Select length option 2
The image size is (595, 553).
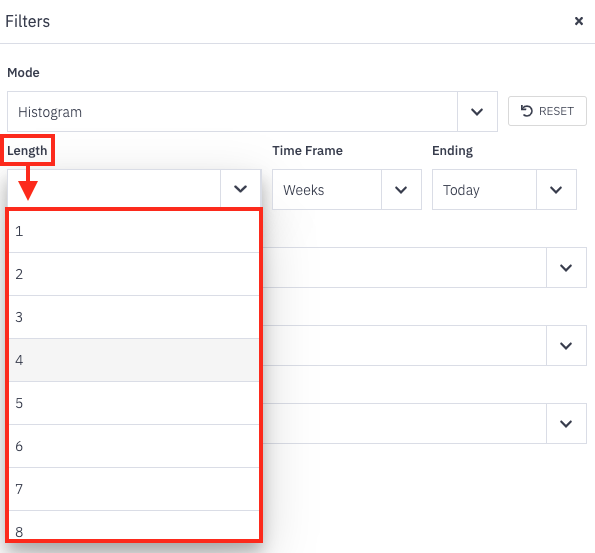(x=134, y=274)
